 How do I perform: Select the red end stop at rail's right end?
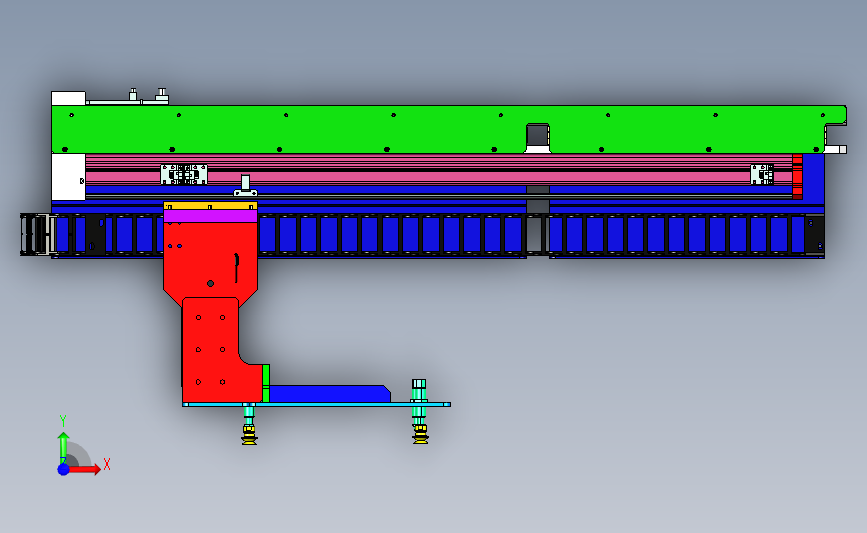pos(797,176)
